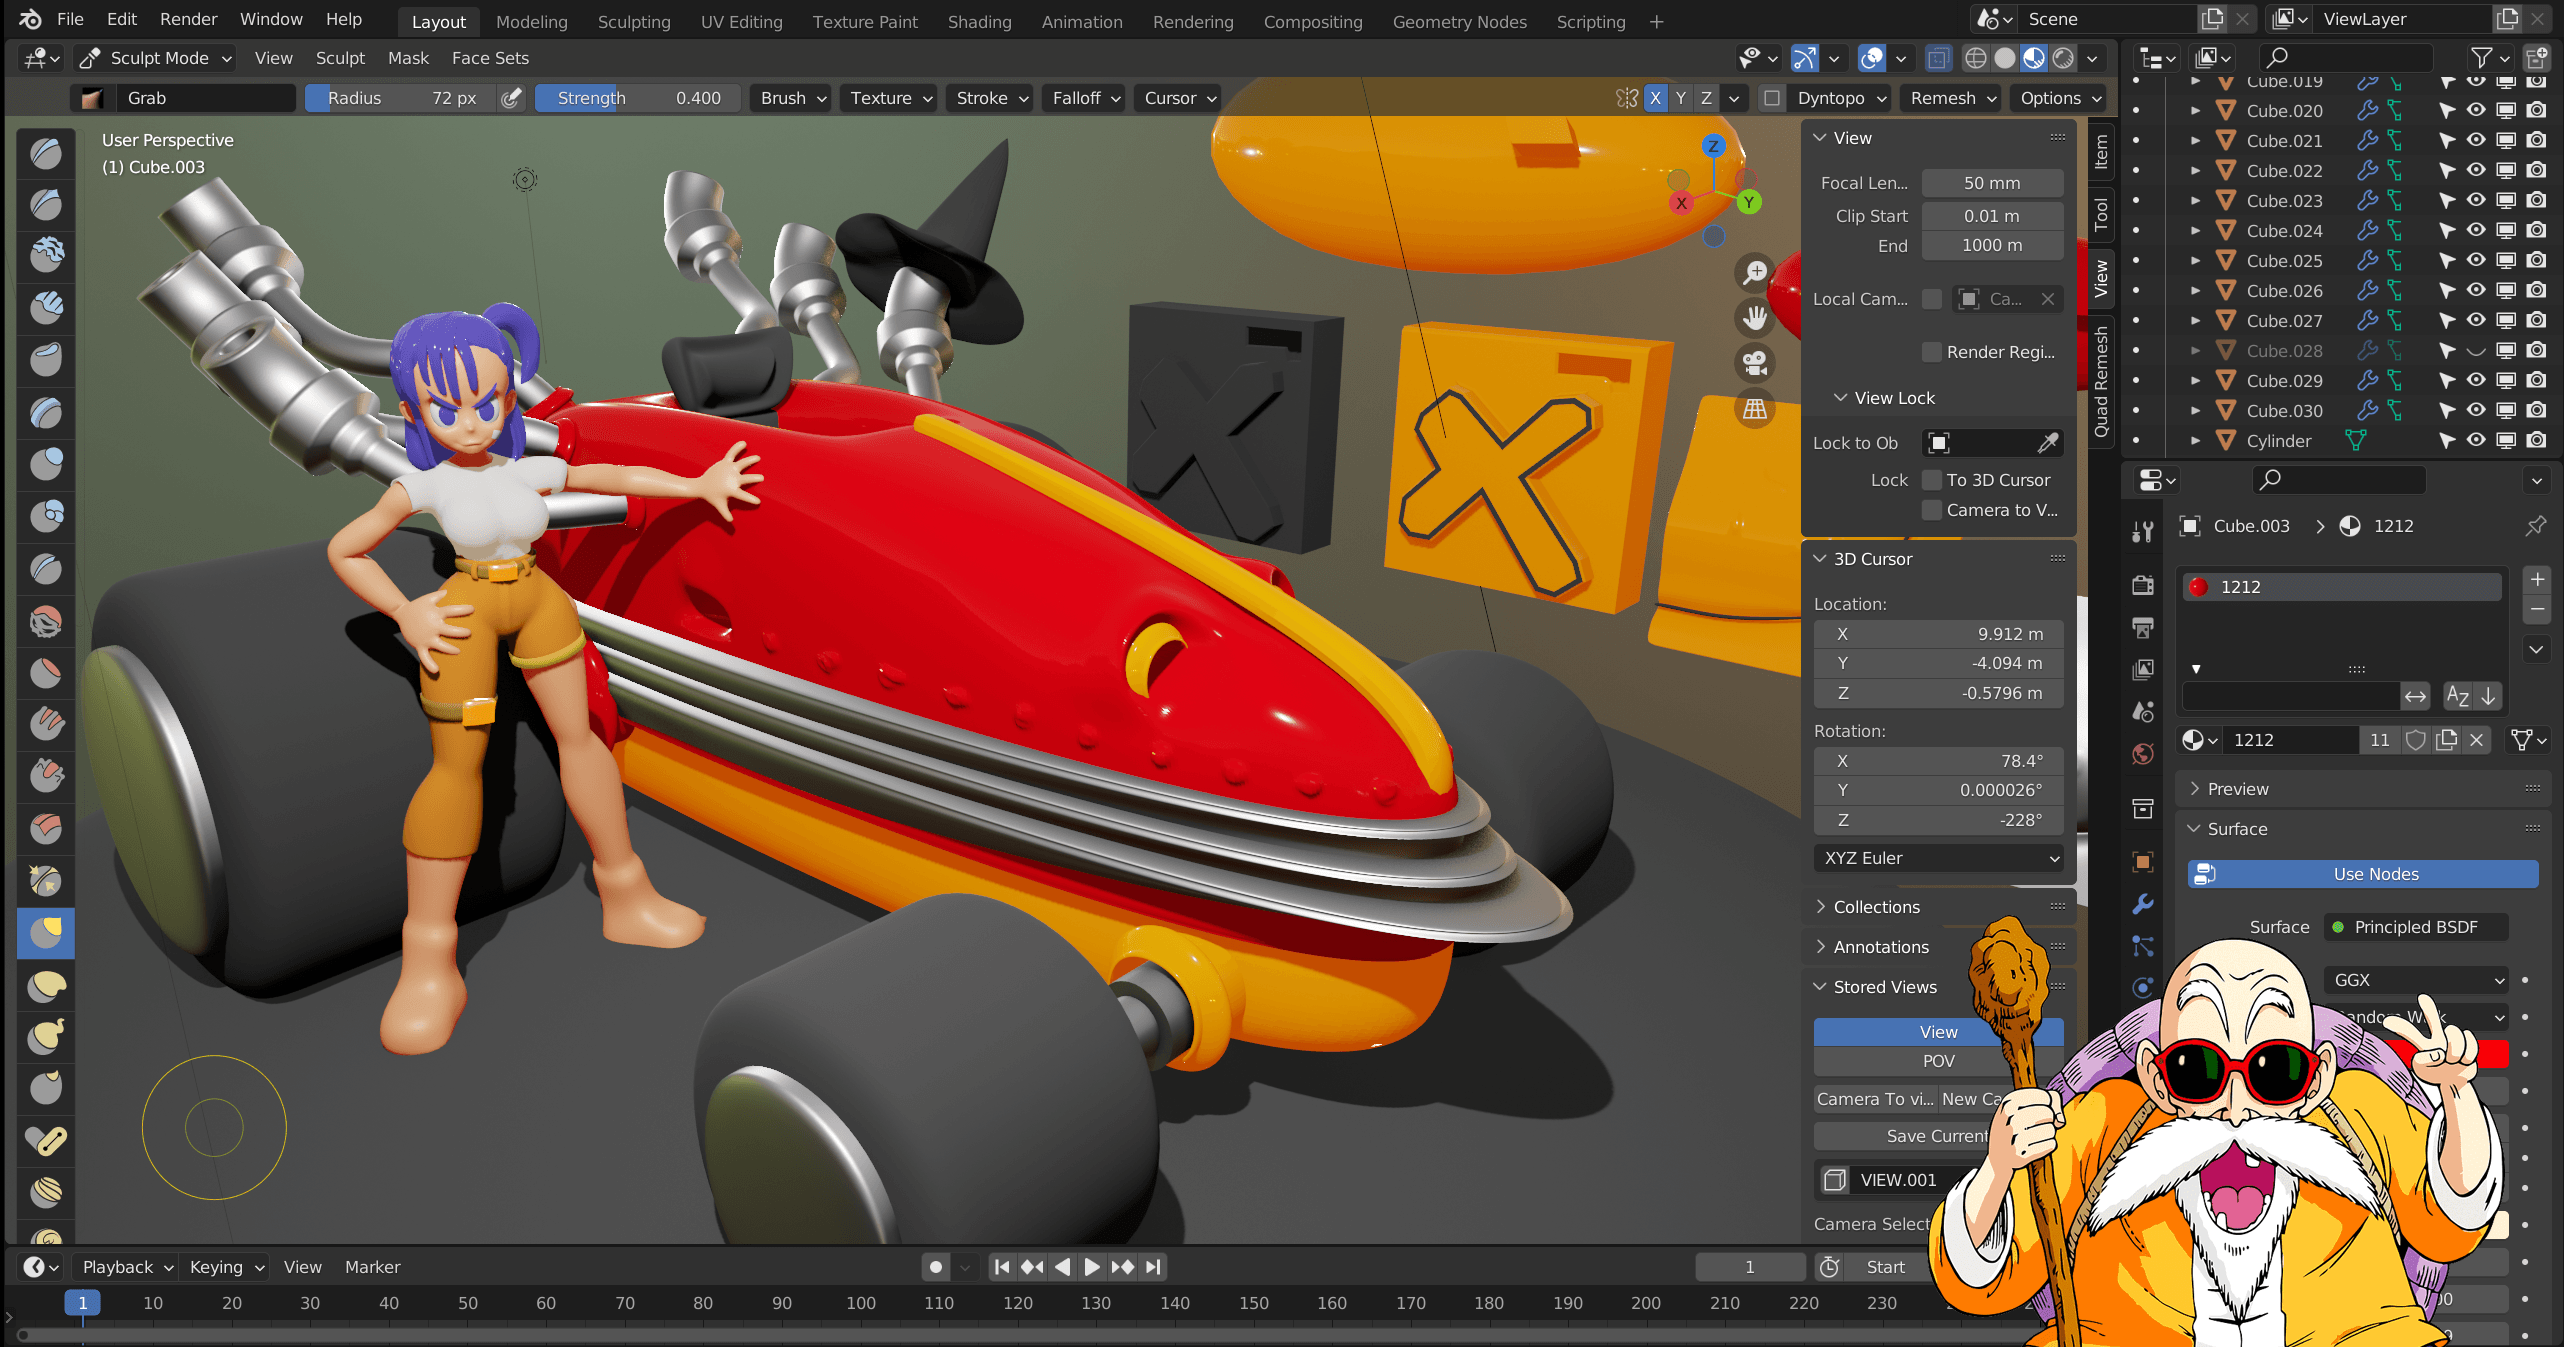Open XYZ Euler rotation mode dropdown
Viewport: 2564px width, 1347px height.
point(1938,858)
